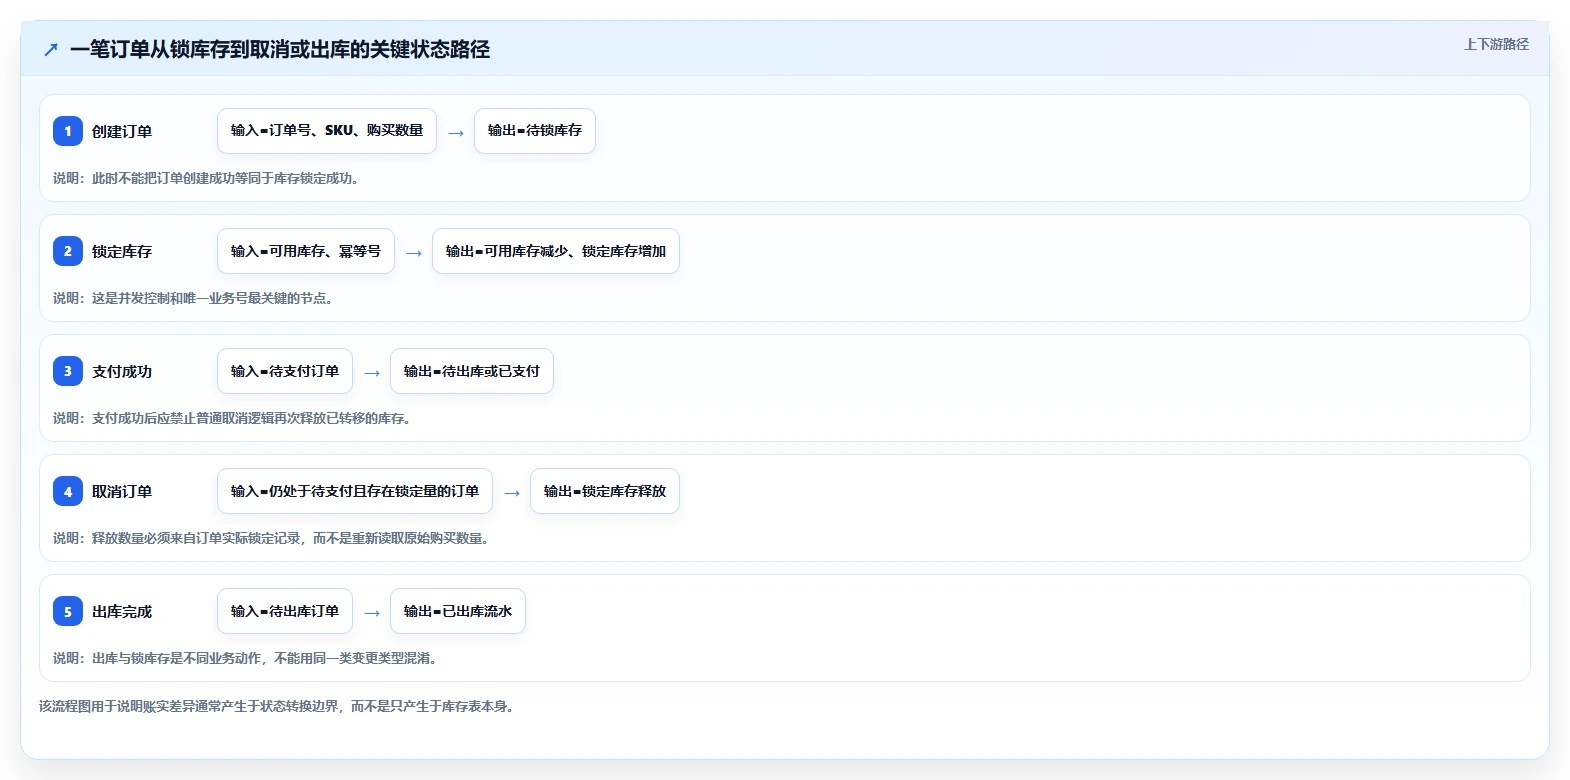Click the 输出=待出库或已支付 chip
This screenshot has width=1570, height=780.
pyautogui.click(x=472, y=371)
